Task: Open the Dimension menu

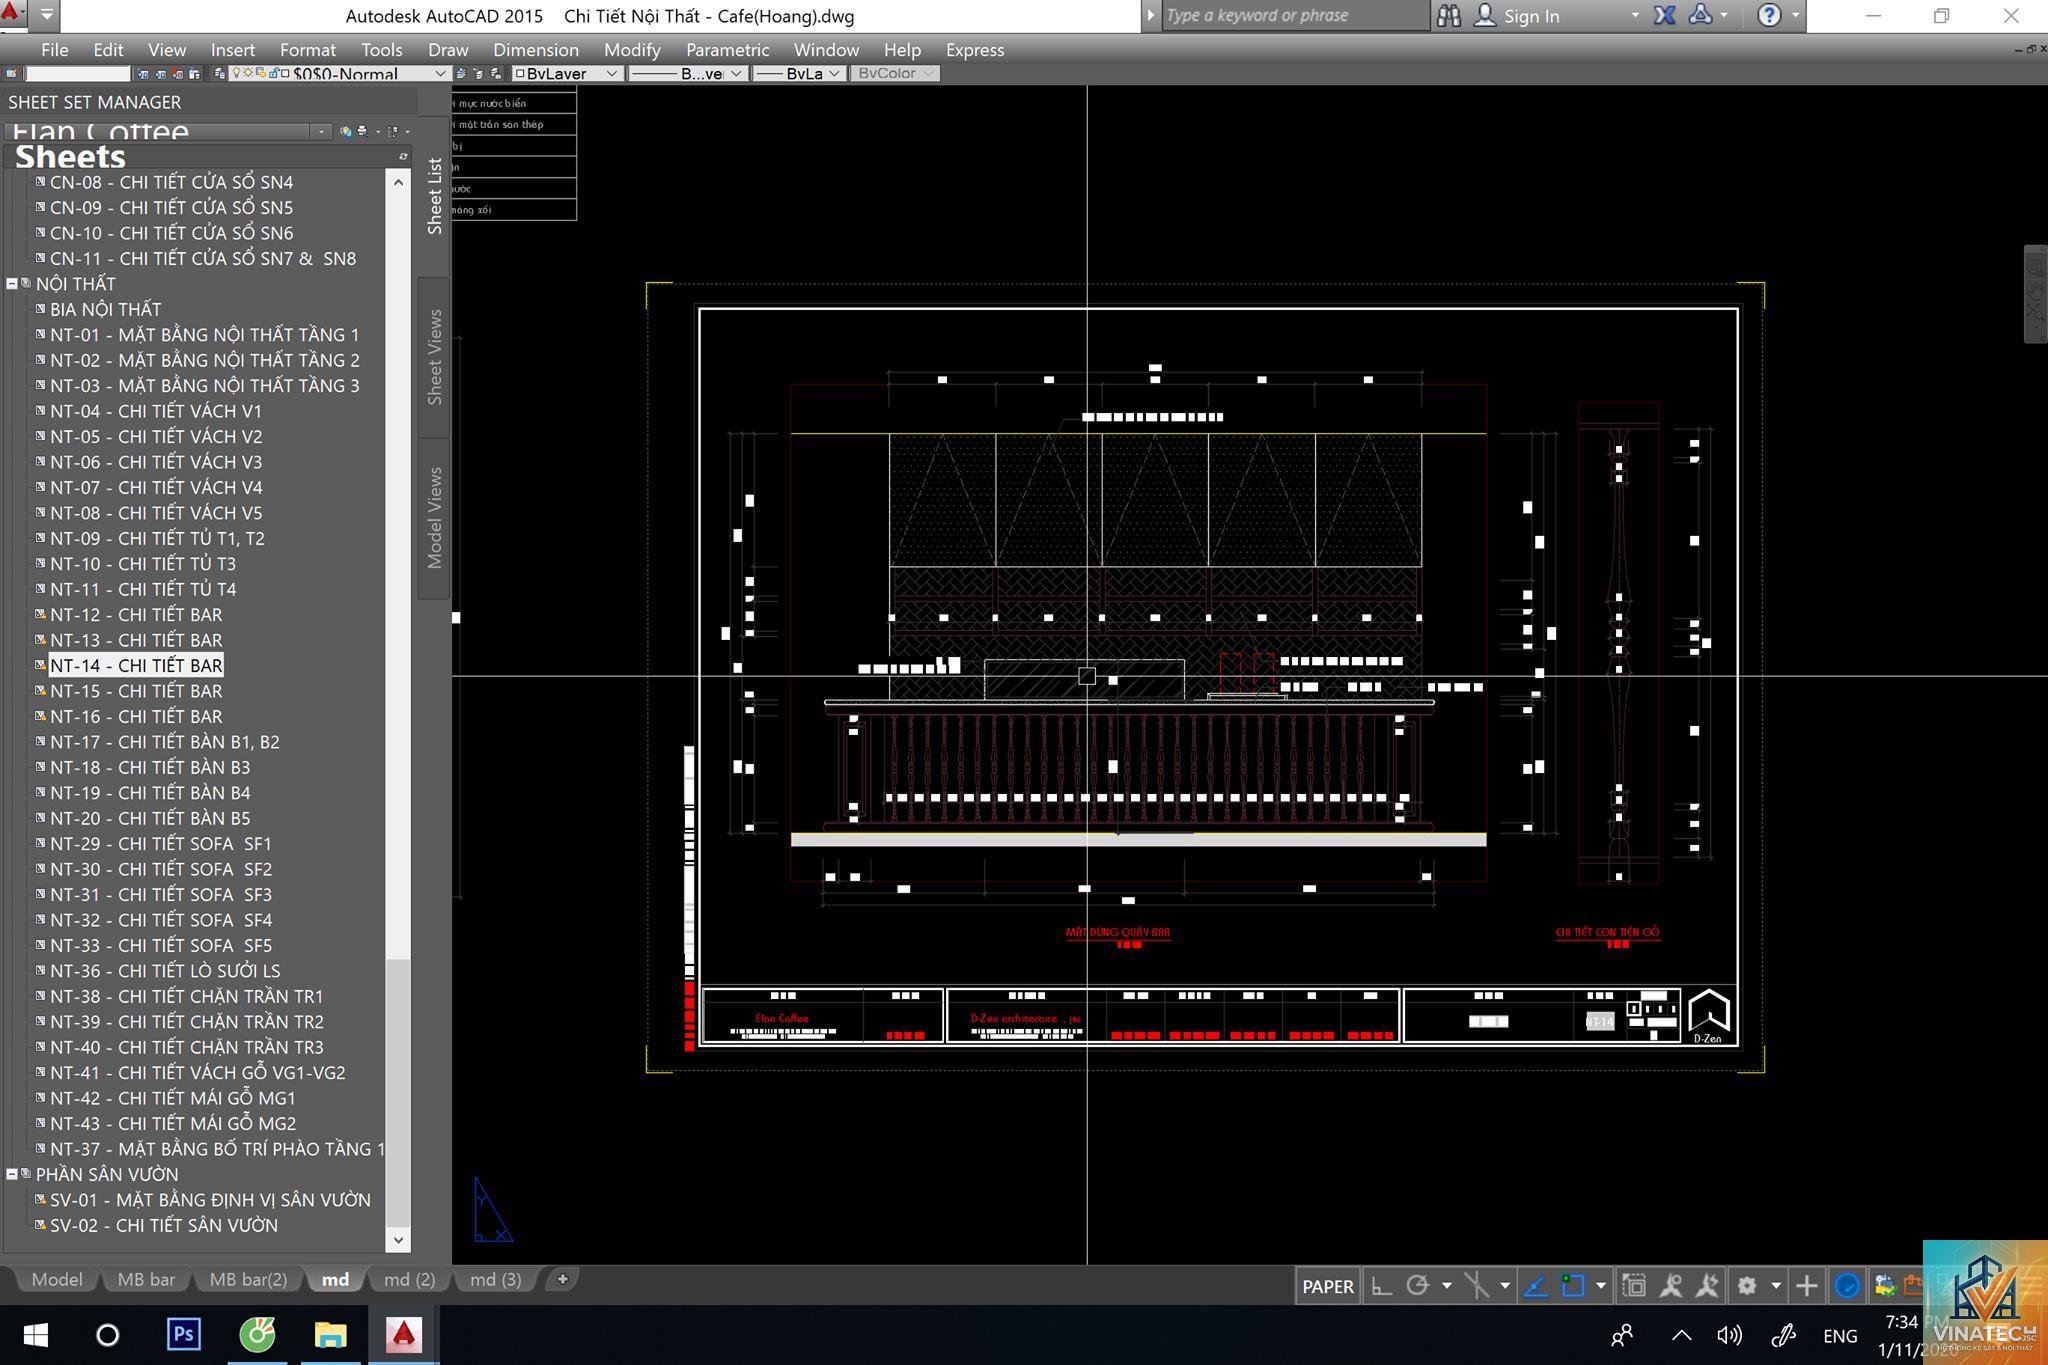Action: pyautogui.click(x=535, y=50)
